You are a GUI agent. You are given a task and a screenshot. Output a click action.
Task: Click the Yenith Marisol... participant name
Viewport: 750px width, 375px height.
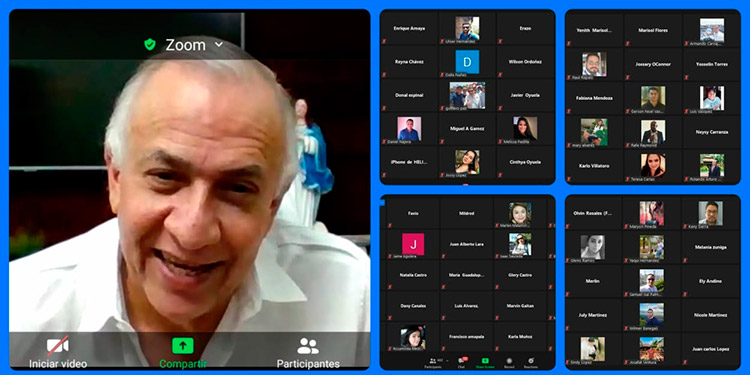pos(594,30)
